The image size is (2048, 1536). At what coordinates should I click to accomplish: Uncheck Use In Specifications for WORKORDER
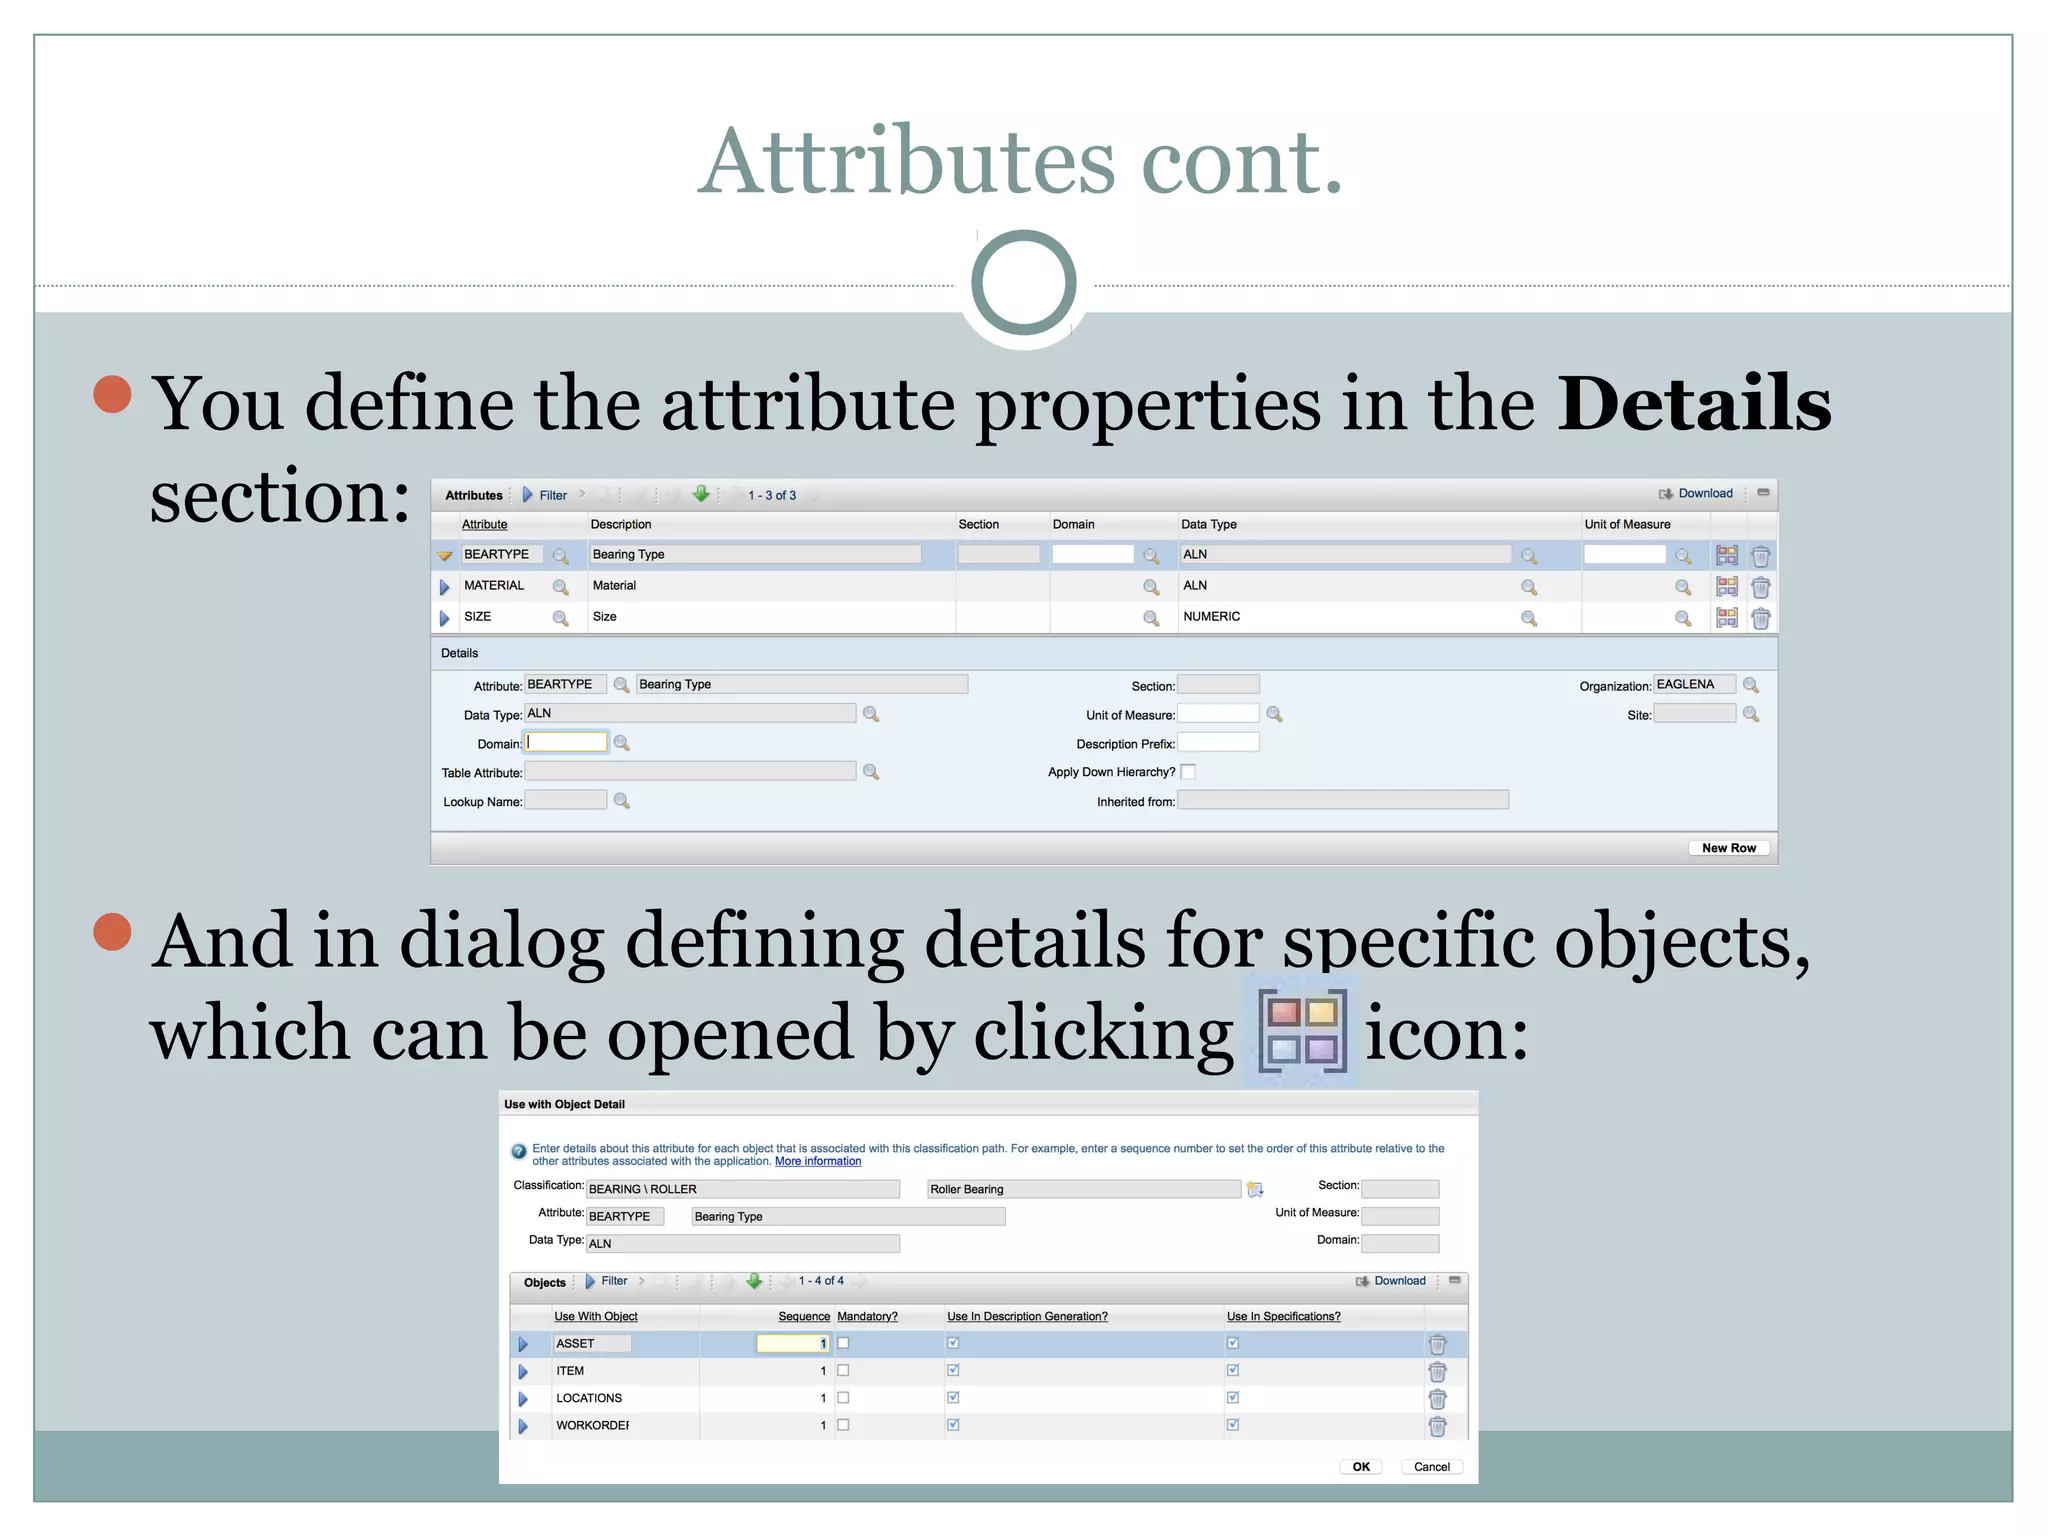pyautogui.click(x=1233, y=1424)
